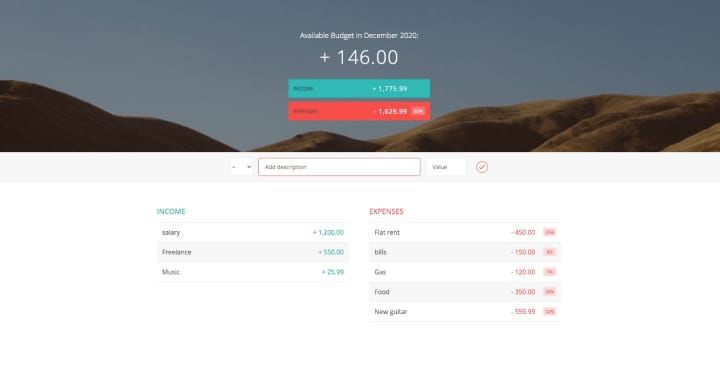Click the Food percentage badge
720x382 pixels.
[x=550, y=292]
